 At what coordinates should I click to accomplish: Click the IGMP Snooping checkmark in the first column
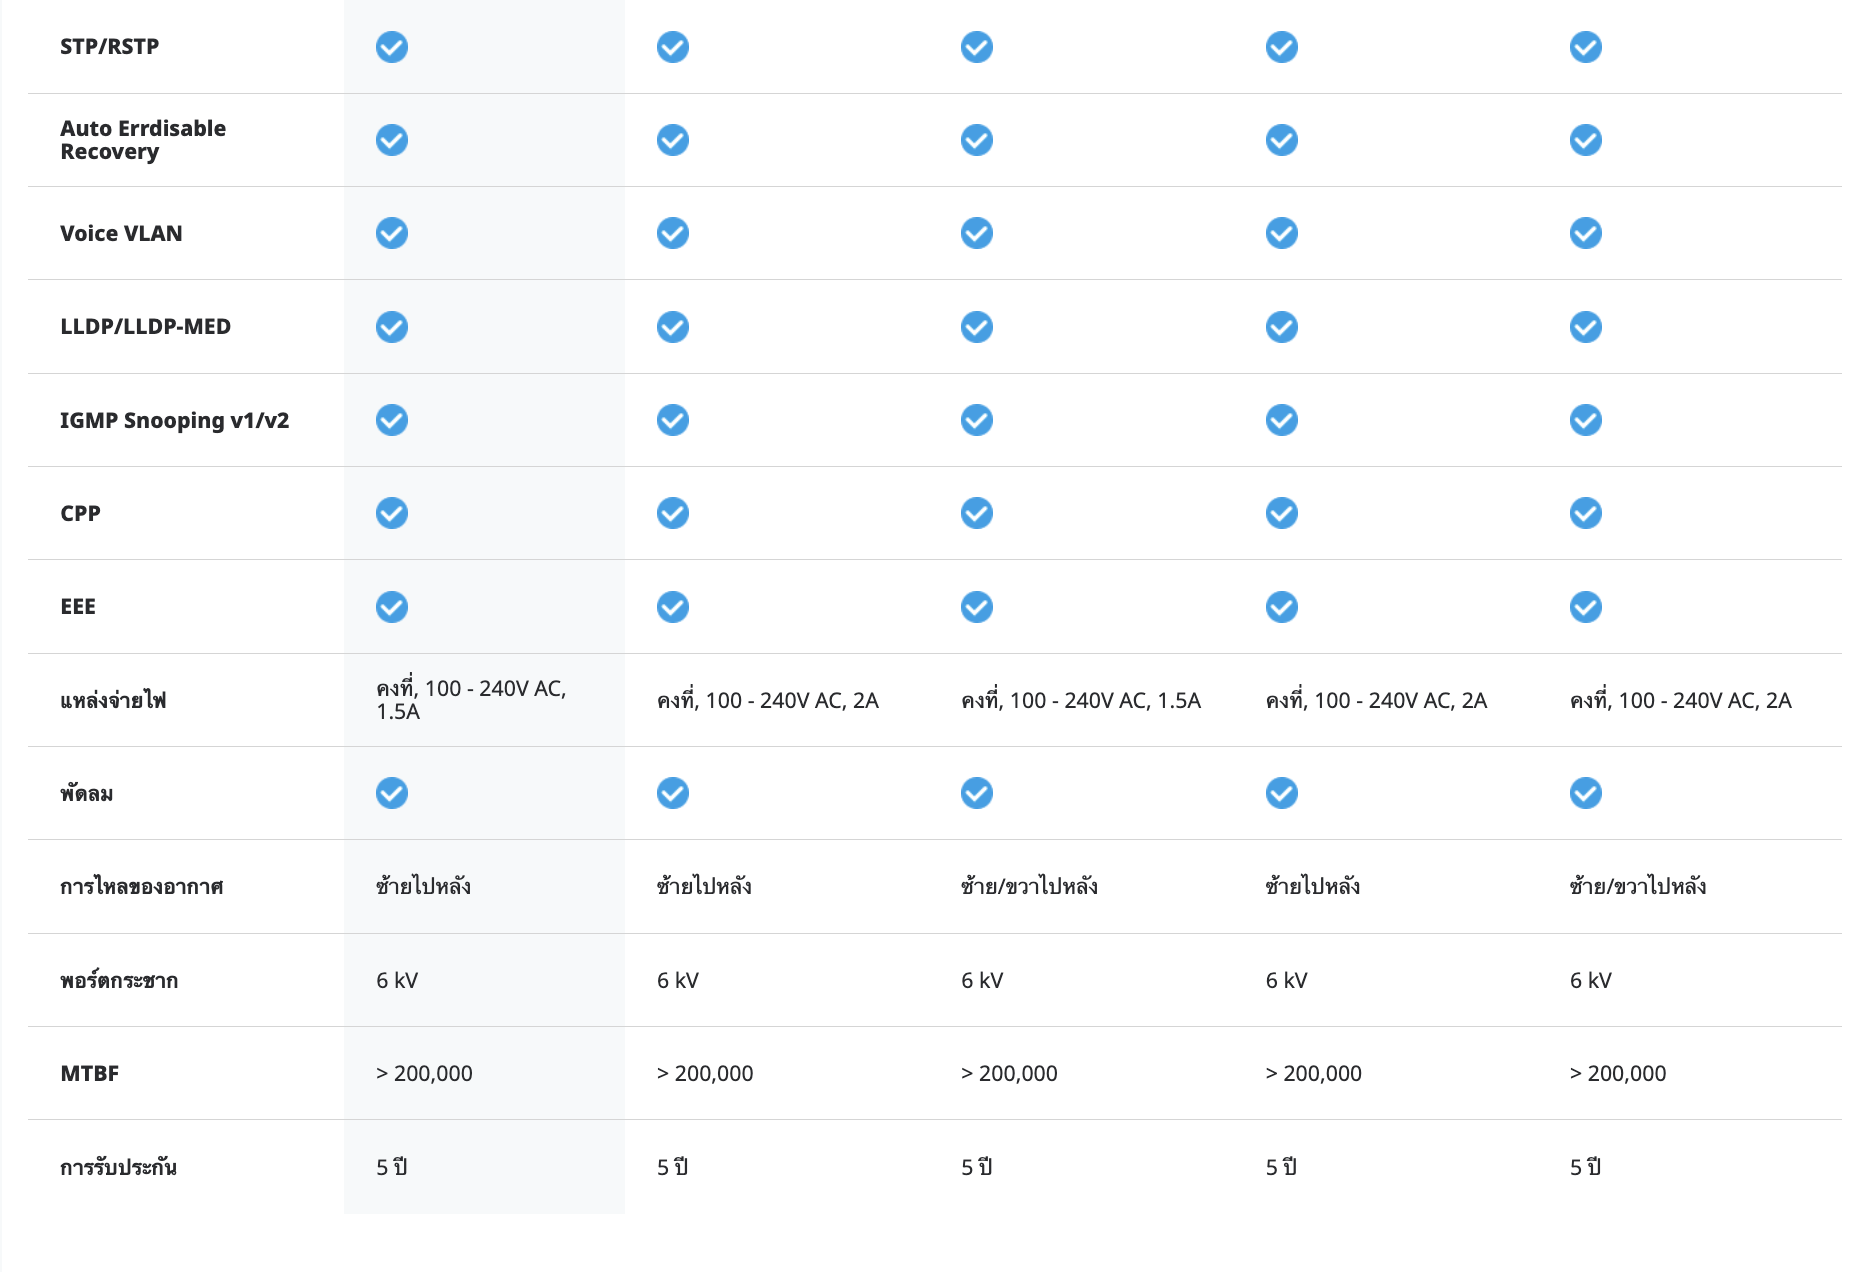click(x=391, y=420)
